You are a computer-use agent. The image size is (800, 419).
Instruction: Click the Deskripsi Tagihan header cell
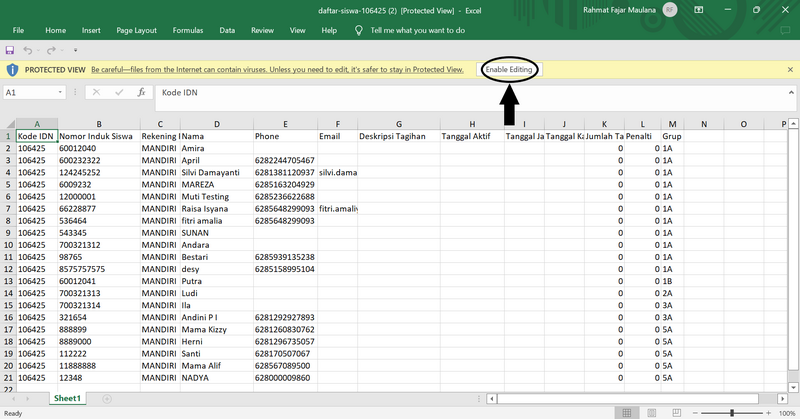pyautogui.click(x=399, y=136)
